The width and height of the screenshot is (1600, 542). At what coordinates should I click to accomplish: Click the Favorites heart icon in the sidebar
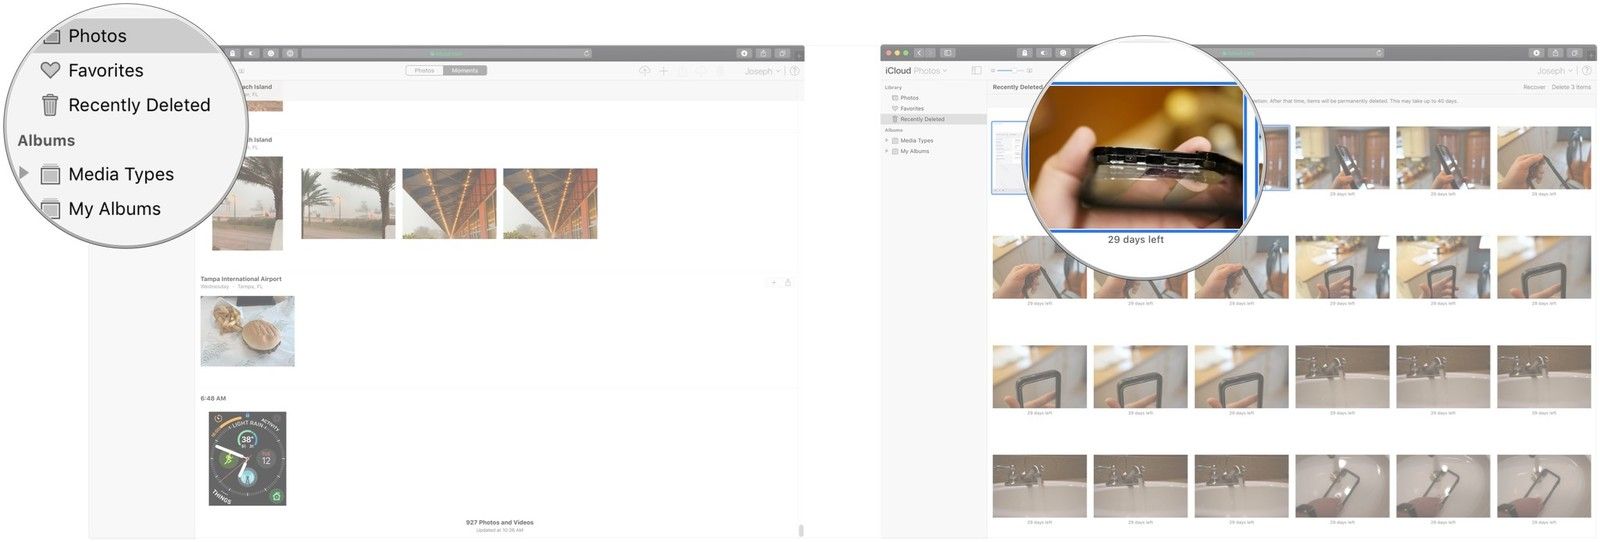(50, 71)
